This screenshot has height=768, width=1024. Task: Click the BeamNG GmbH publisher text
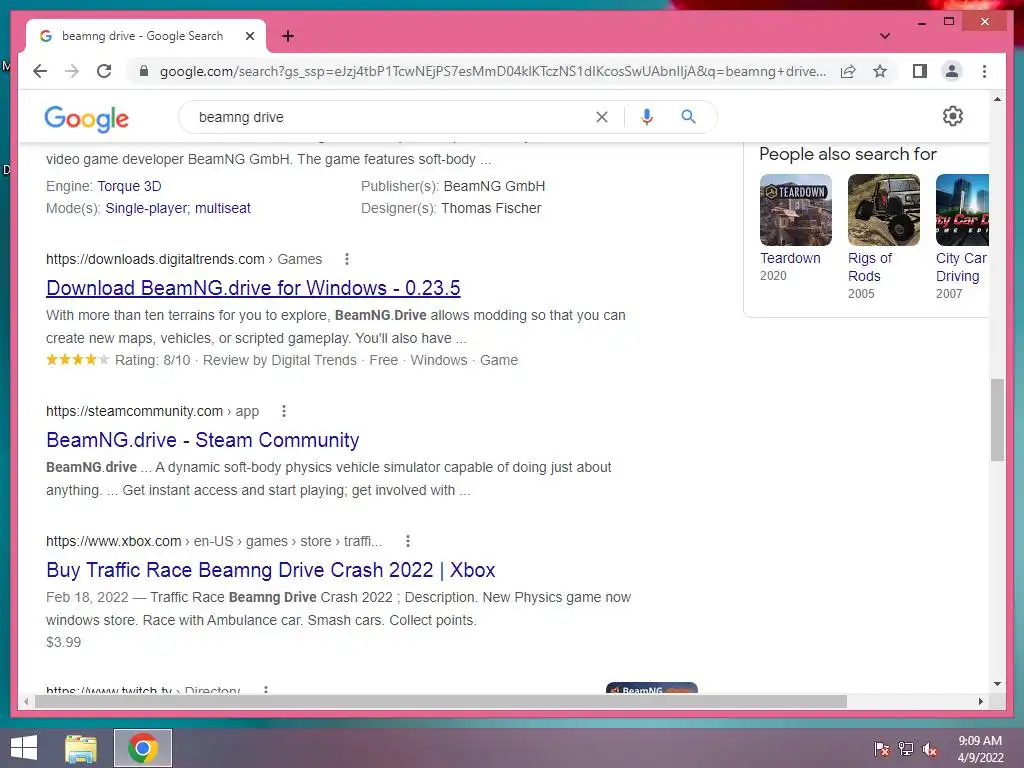pos(494,186)
